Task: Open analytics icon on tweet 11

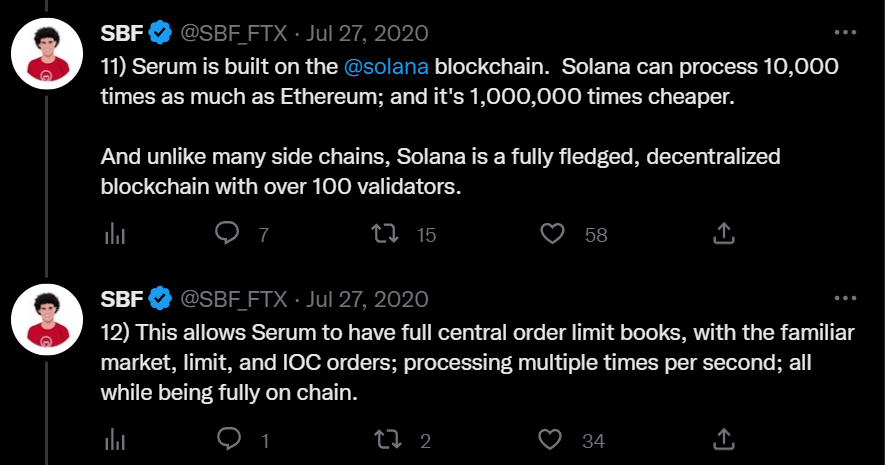Action: click(x=115, y=234)
